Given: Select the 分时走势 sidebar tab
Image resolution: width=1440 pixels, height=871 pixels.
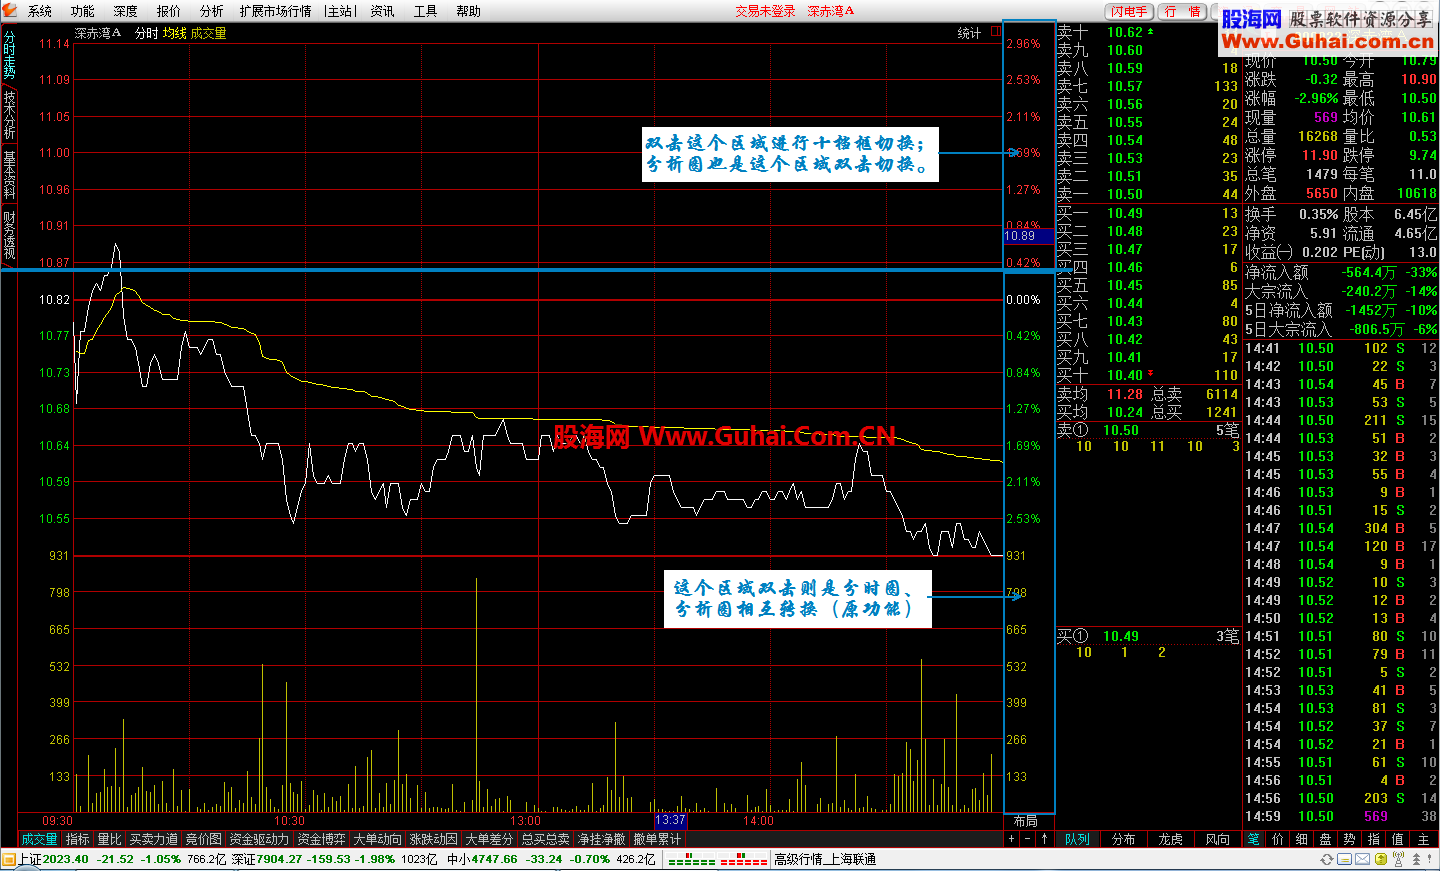Looking at the screenshot, I should tap(9, 55).
